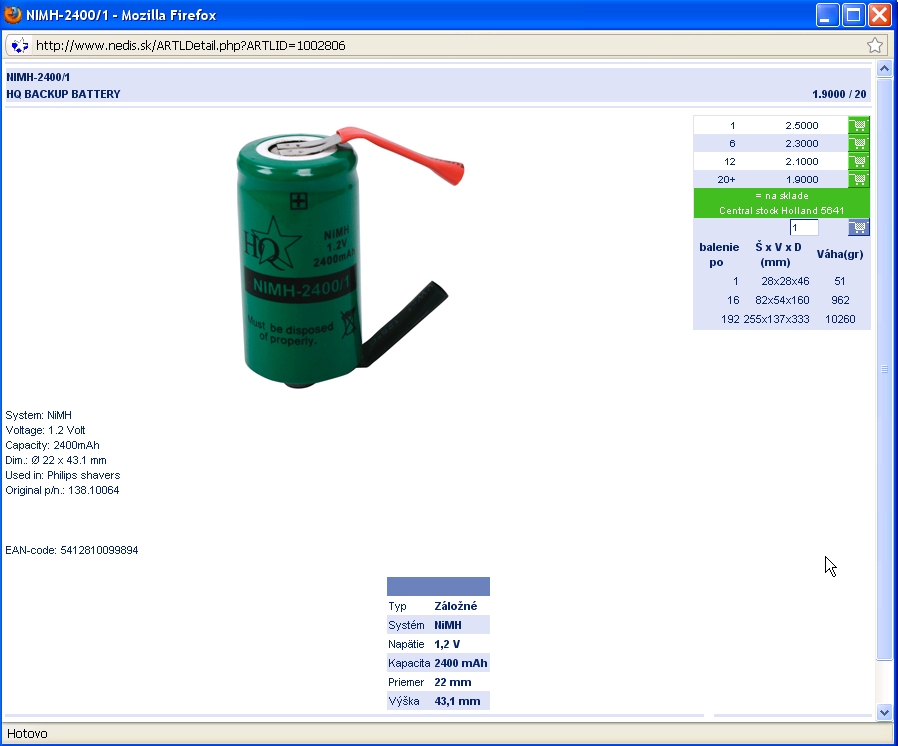Click the vertical scrollbar thumb

884,369
